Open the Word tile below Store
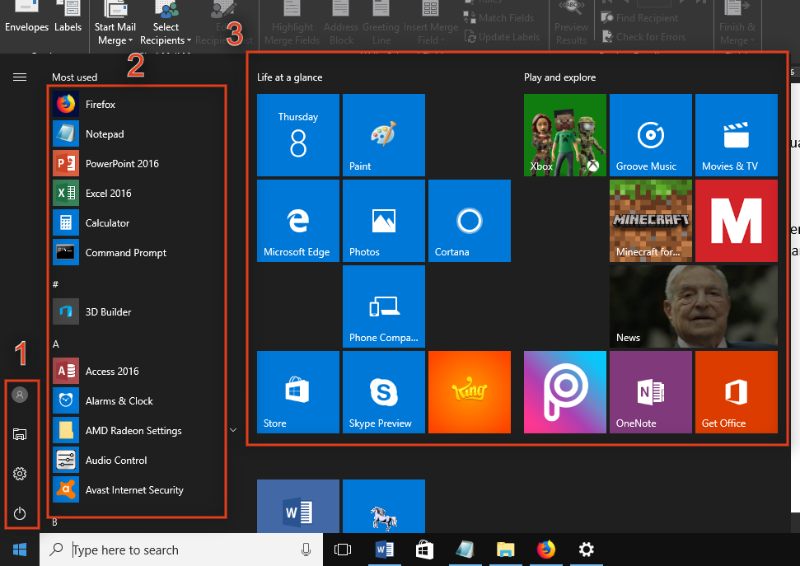 pos(298,506)
